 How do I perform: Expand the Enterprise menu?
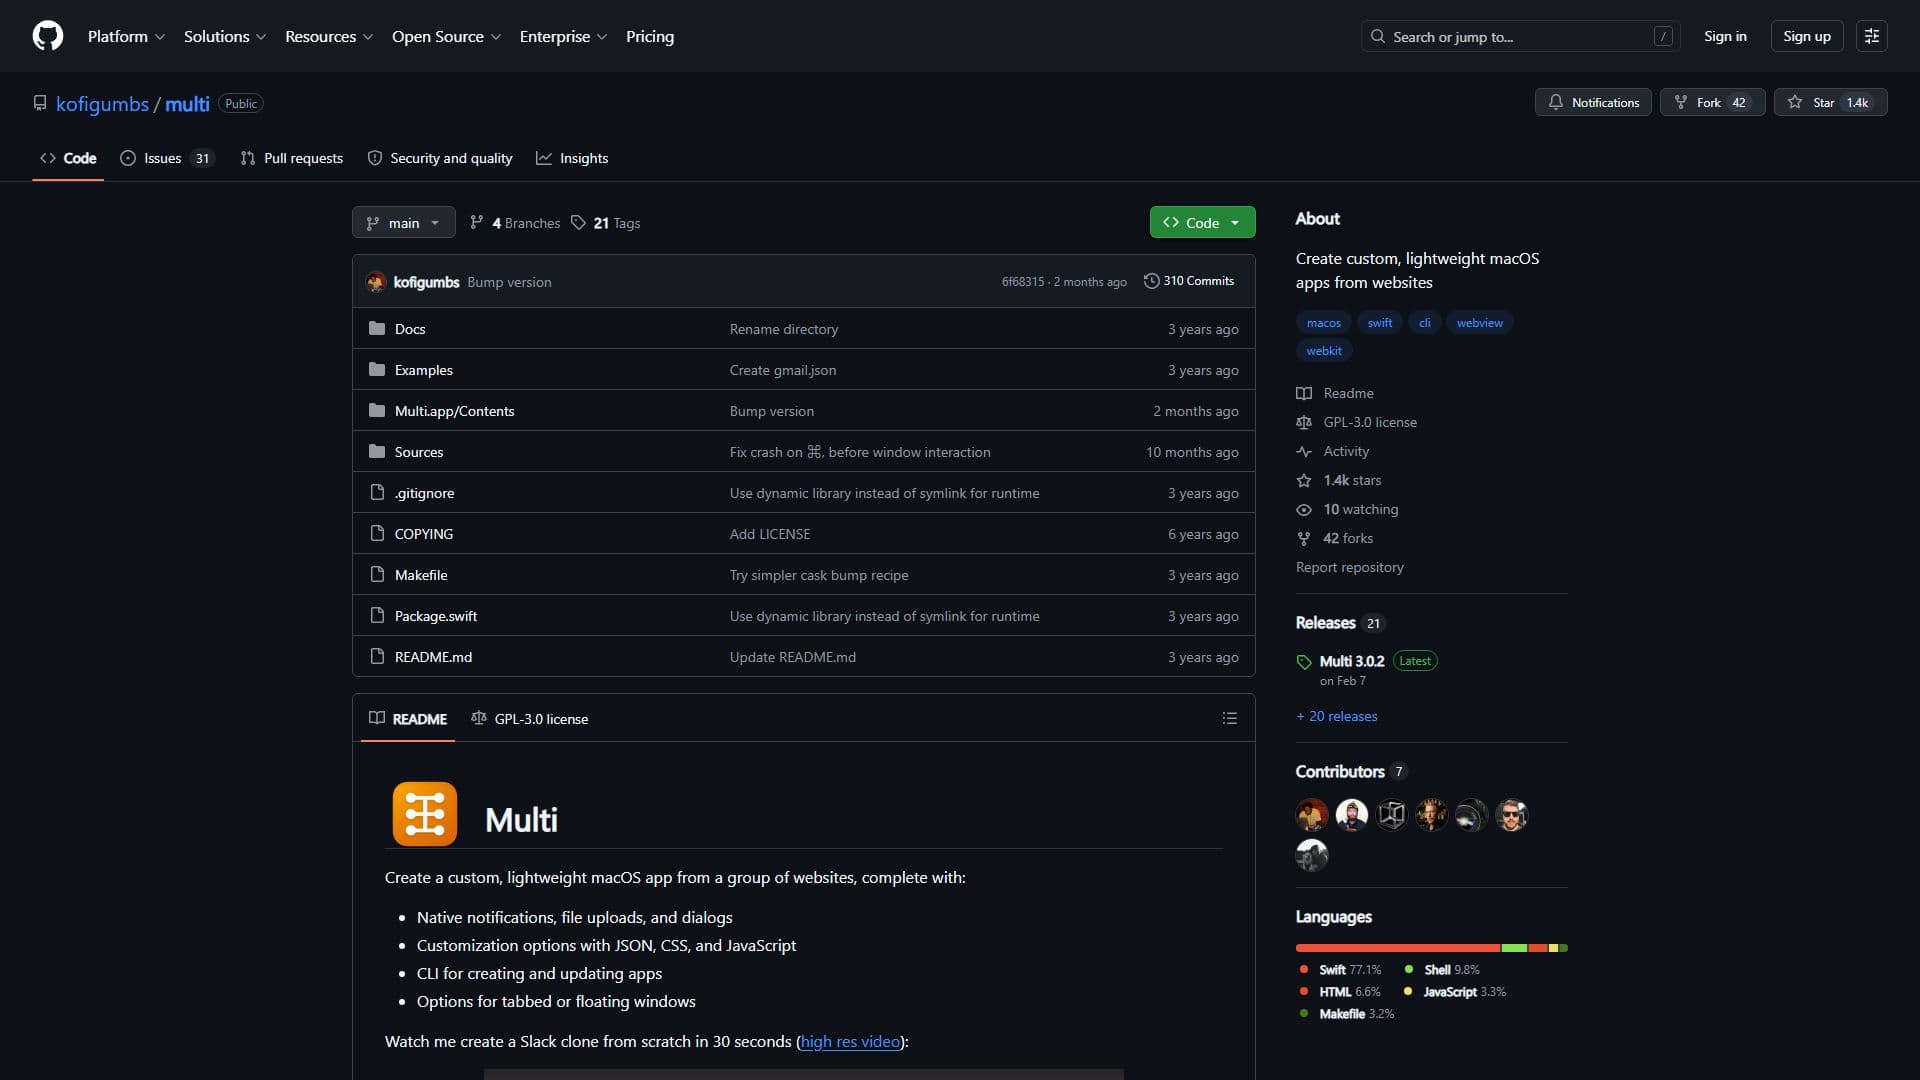coord(563,36)
